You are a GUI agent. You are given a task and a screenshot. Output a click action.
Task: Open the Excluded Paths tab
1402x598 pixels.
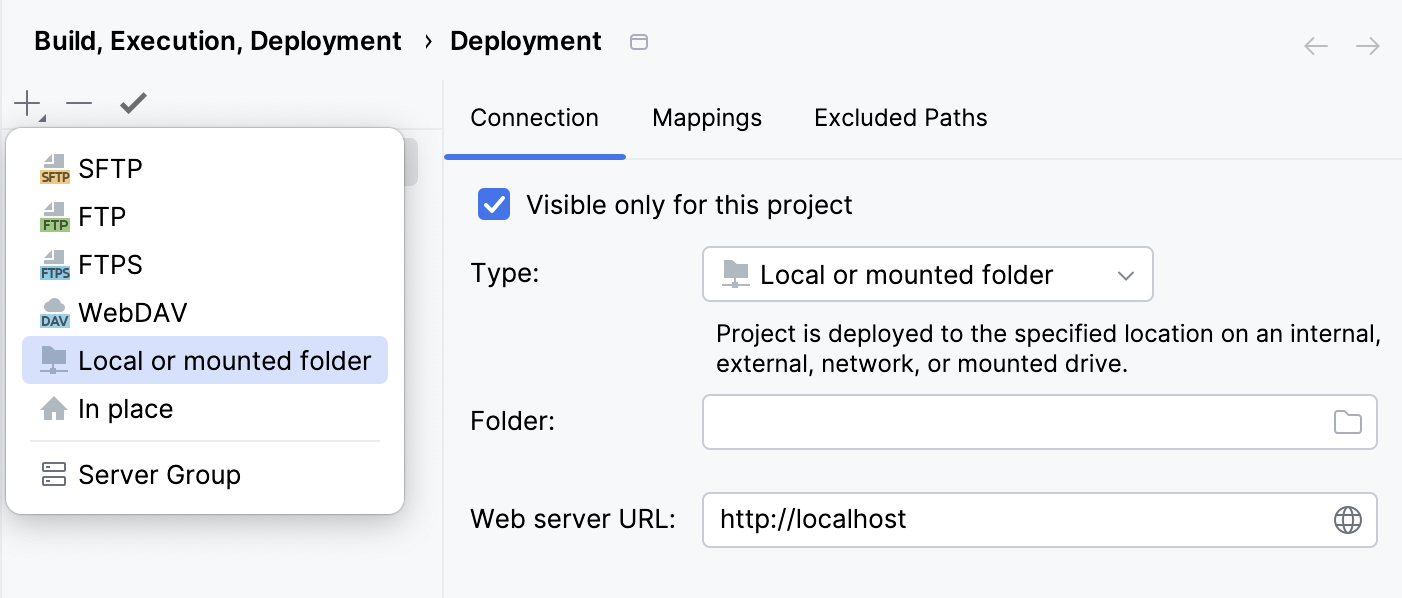(899, 117)
